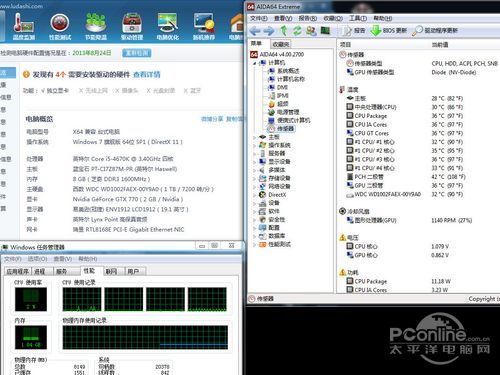Open the 新机推荐 new PC recommendation icon
Image resolution: width=500 pixels, height=375 pixels.
point(204,26)
